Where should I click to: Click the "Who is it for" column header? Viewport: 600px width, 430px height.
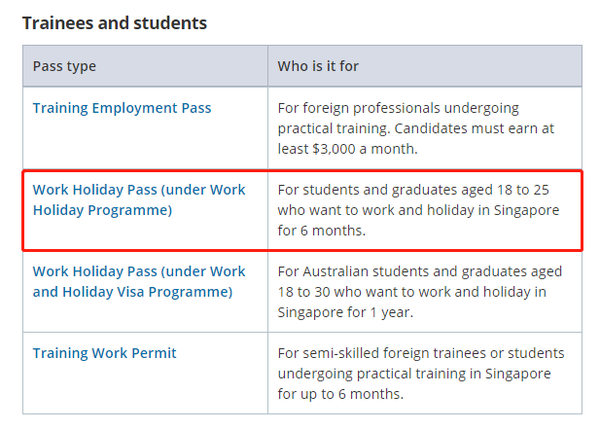pos(318,67)
